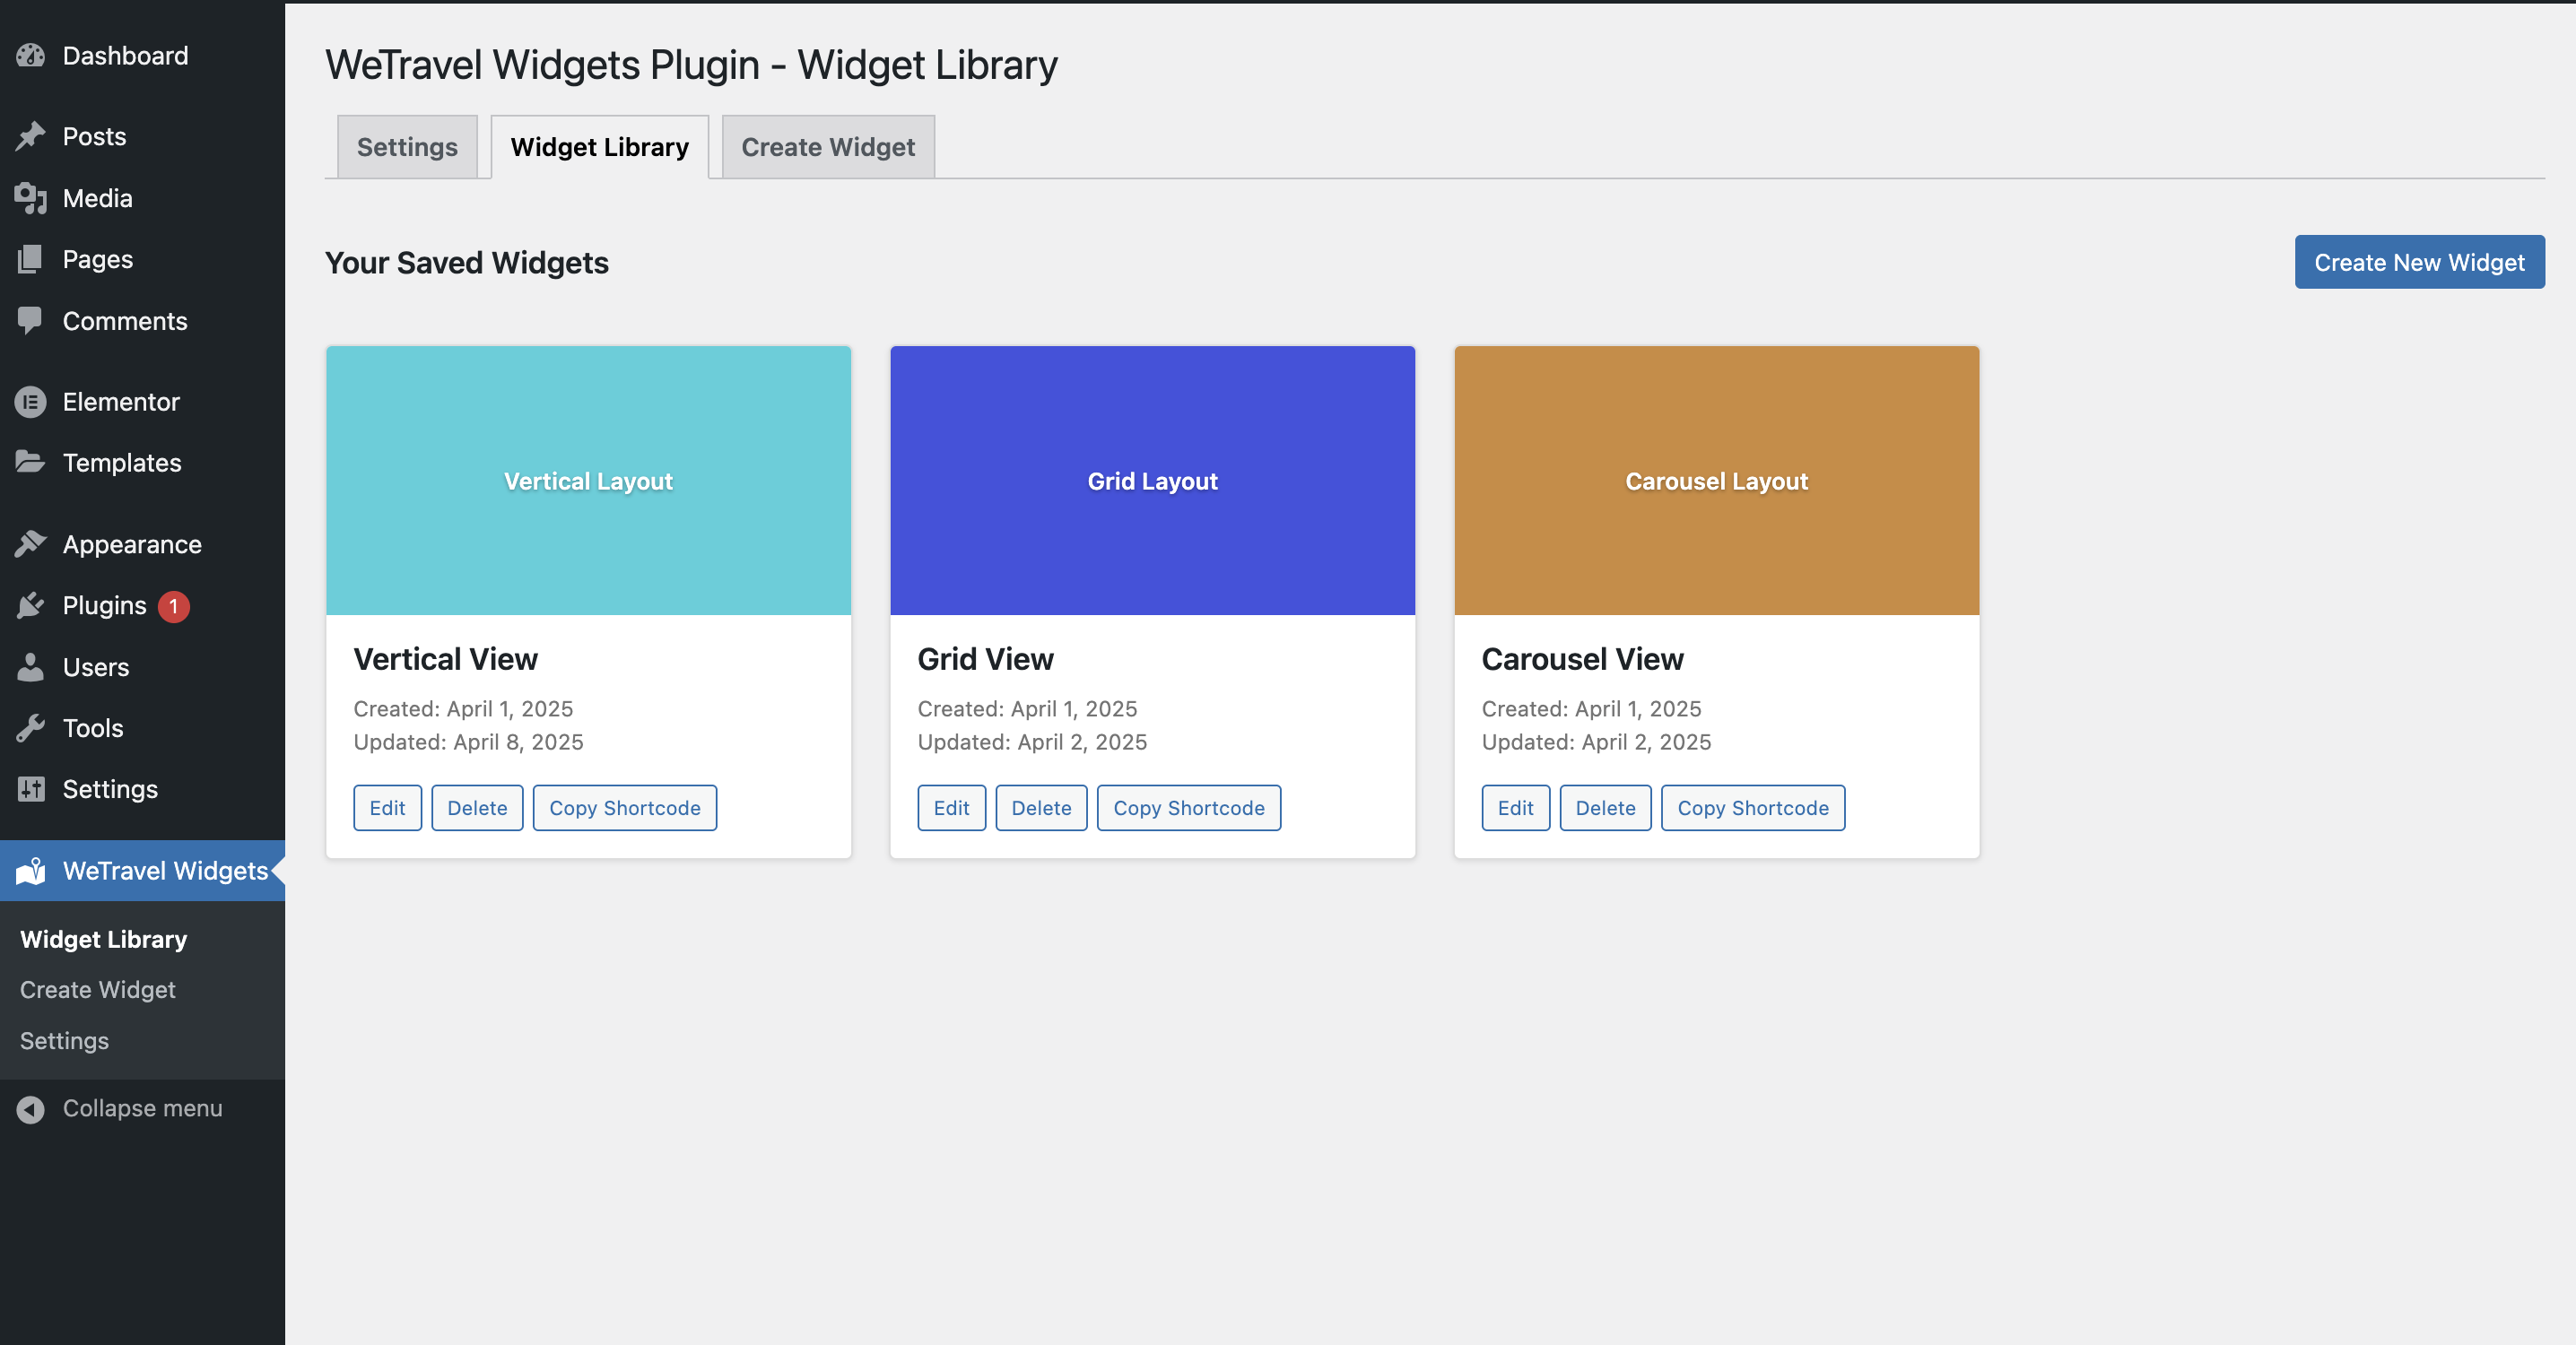Image resolution: width=2576 pixels, height=1345 pixels.
Task: Switch to the Create Widget tab
Action: tap(828, 147)
